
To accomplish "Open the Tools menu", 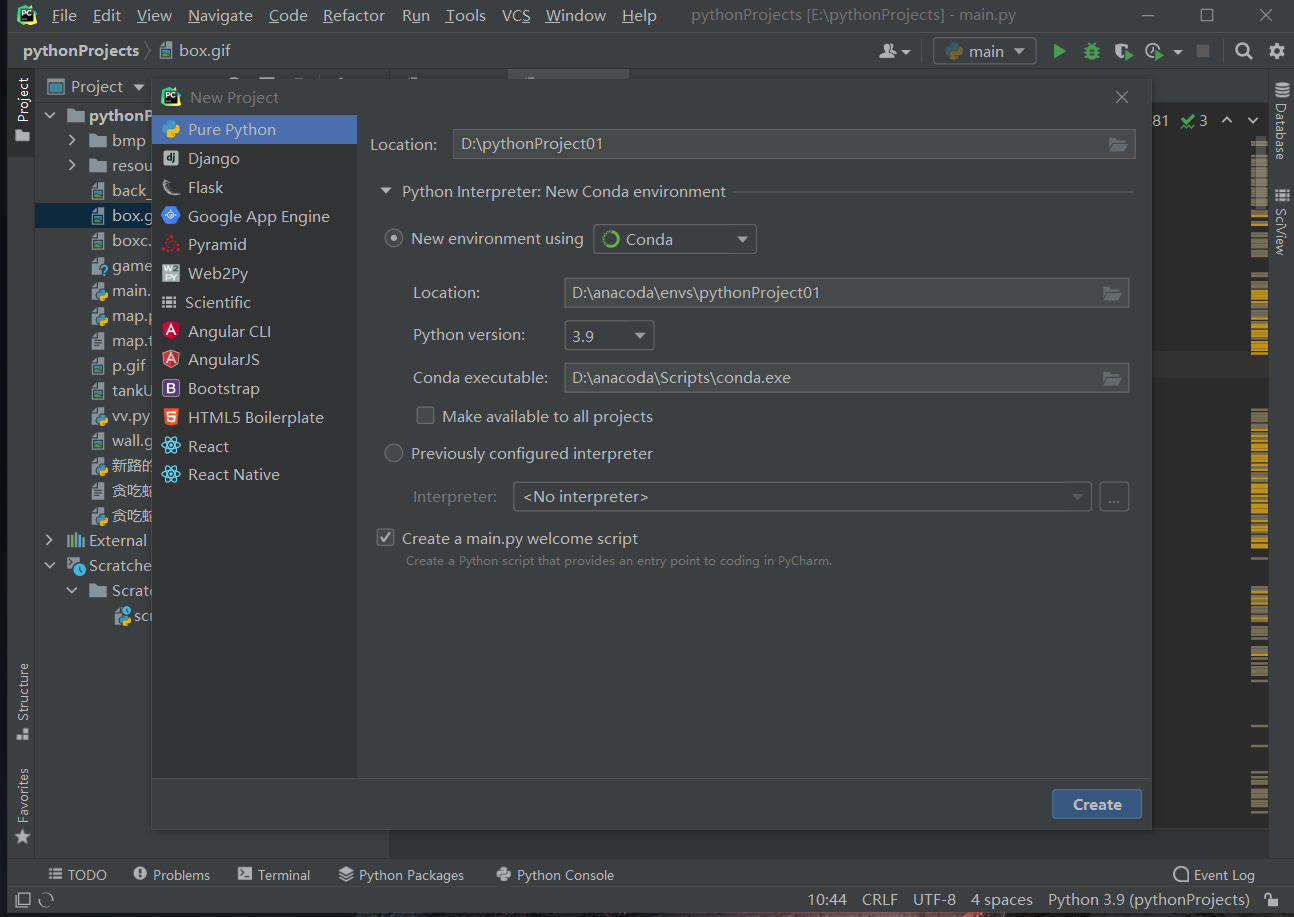I will [465, 16].
